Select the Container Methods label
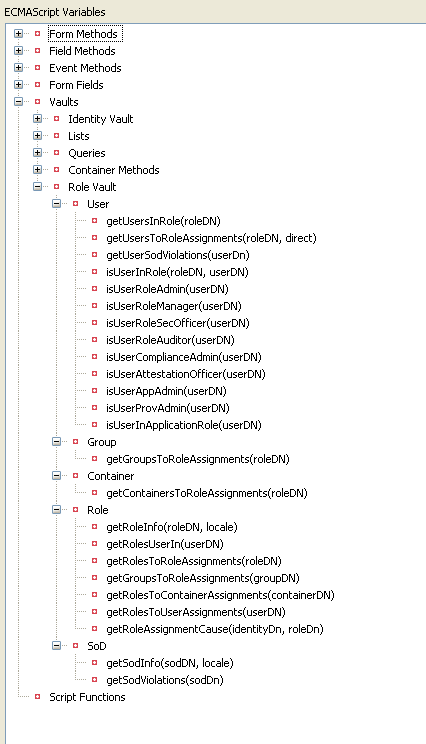 (114, 170)
